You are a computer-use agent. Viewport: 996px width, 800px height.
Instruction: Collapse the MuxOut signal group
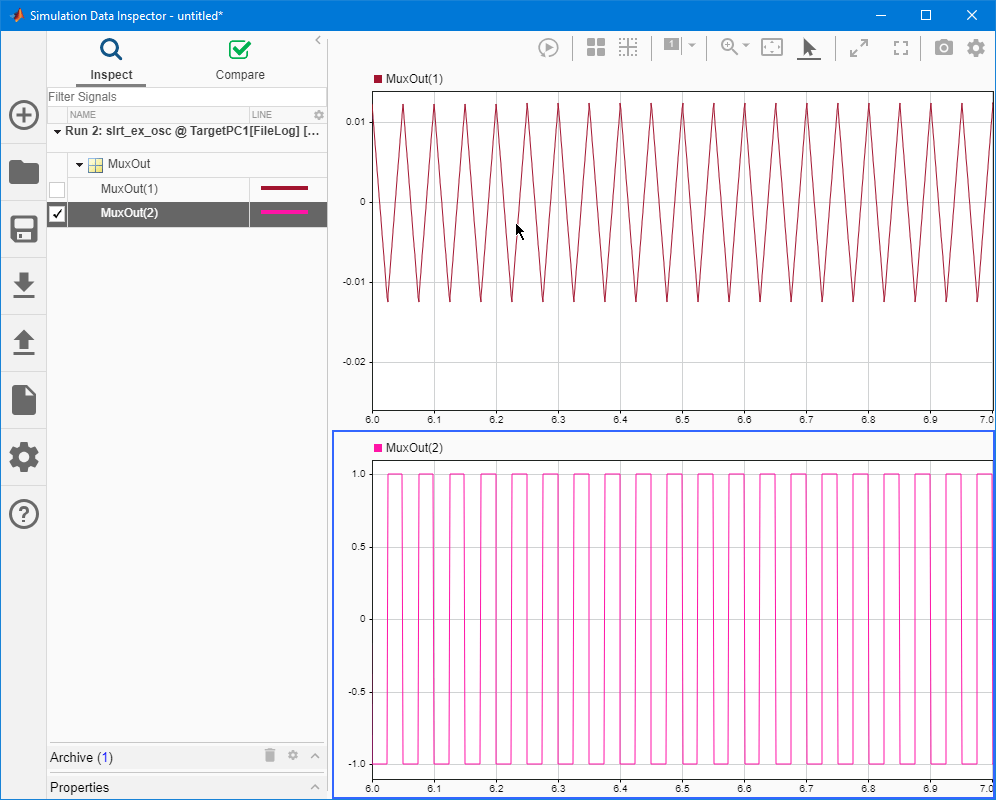coord(79,164)
